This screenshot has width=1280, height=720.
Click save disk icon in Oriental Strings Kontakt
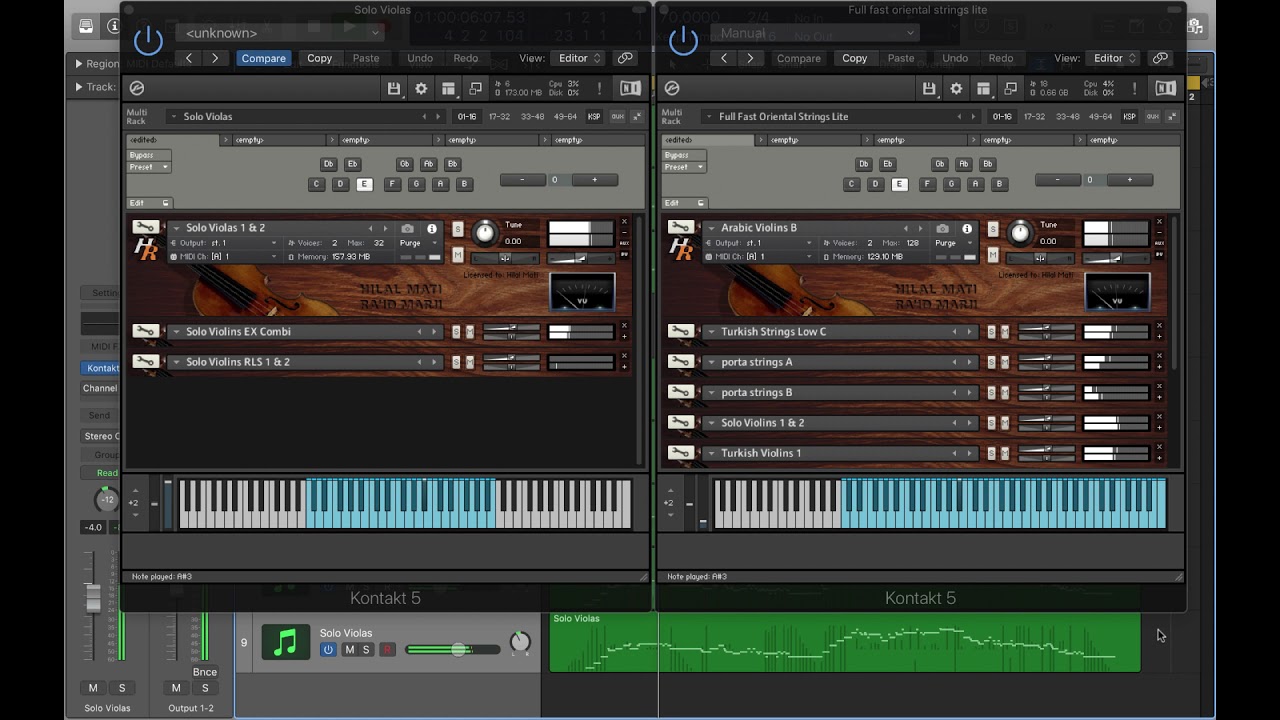[930, 89]
